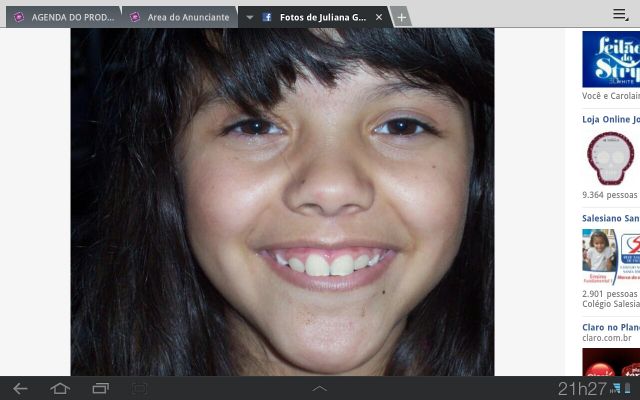This screenshot has height=400, width=640.
Task: Tap the Android back arrow
Action: click(20, 388)
